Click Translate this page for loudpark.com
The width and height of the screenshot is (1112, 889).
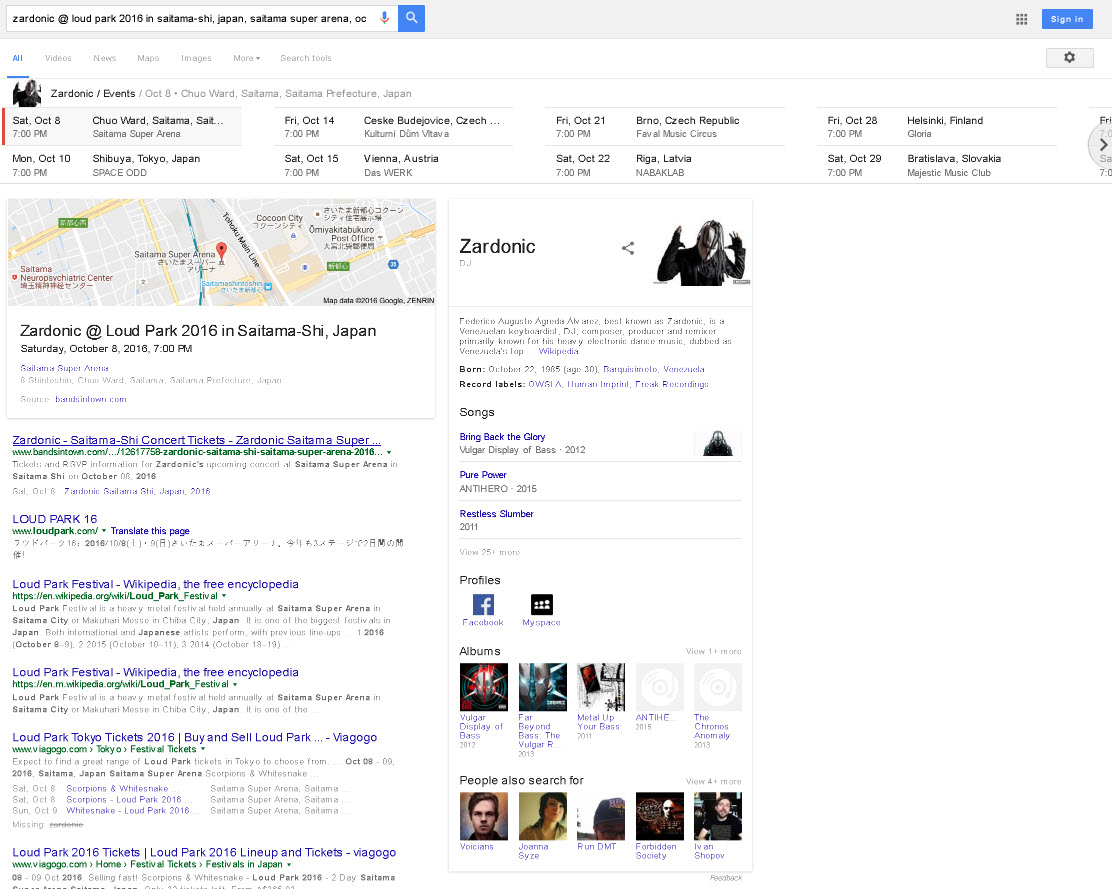point(150,531)
